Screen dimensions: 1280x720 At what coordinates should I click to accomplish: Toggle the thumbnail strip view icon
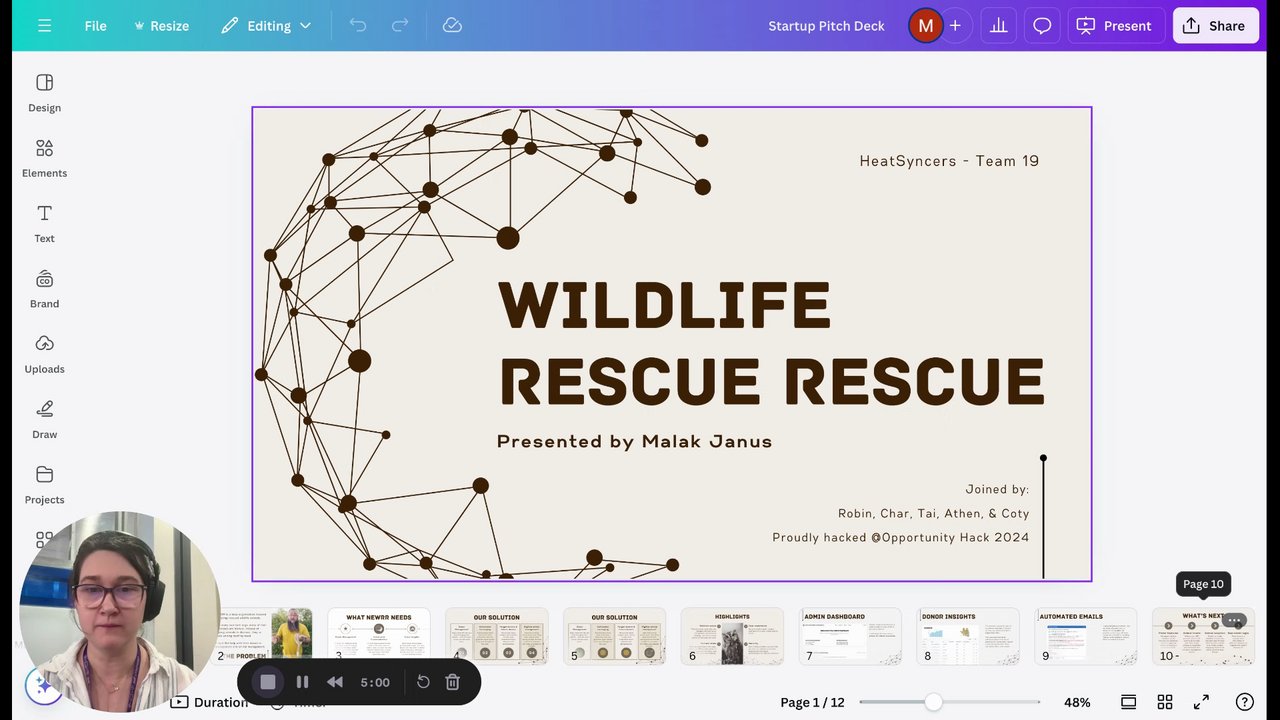tap(1128, 702)
